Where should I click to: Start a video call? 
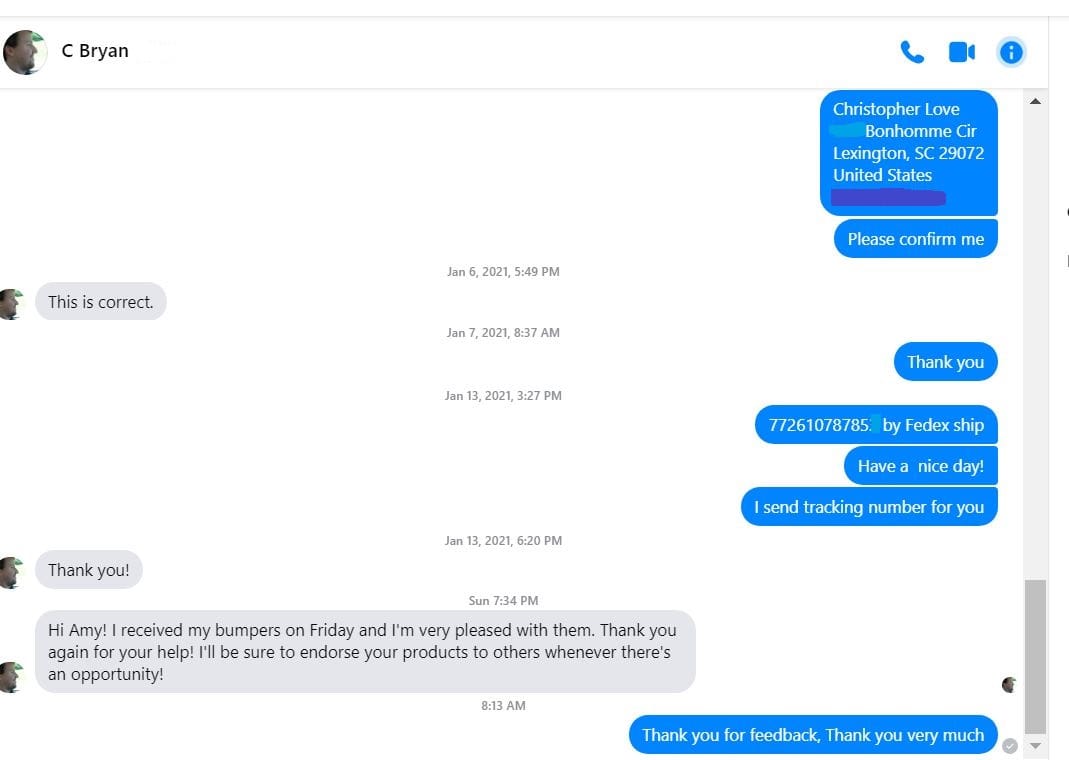(962, 52)
